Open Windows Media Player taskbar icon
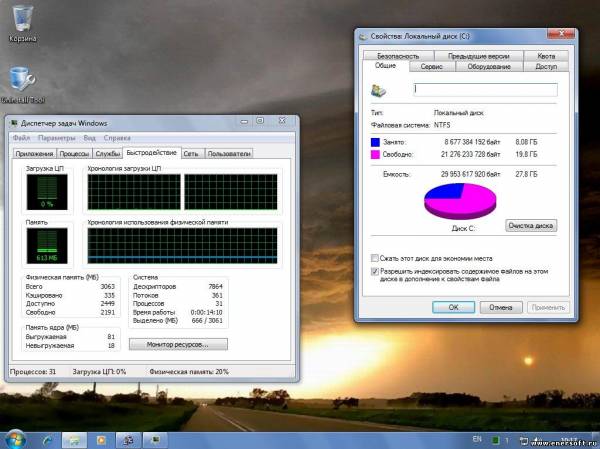This screenshot has width=600, height=449. point(101,441)
